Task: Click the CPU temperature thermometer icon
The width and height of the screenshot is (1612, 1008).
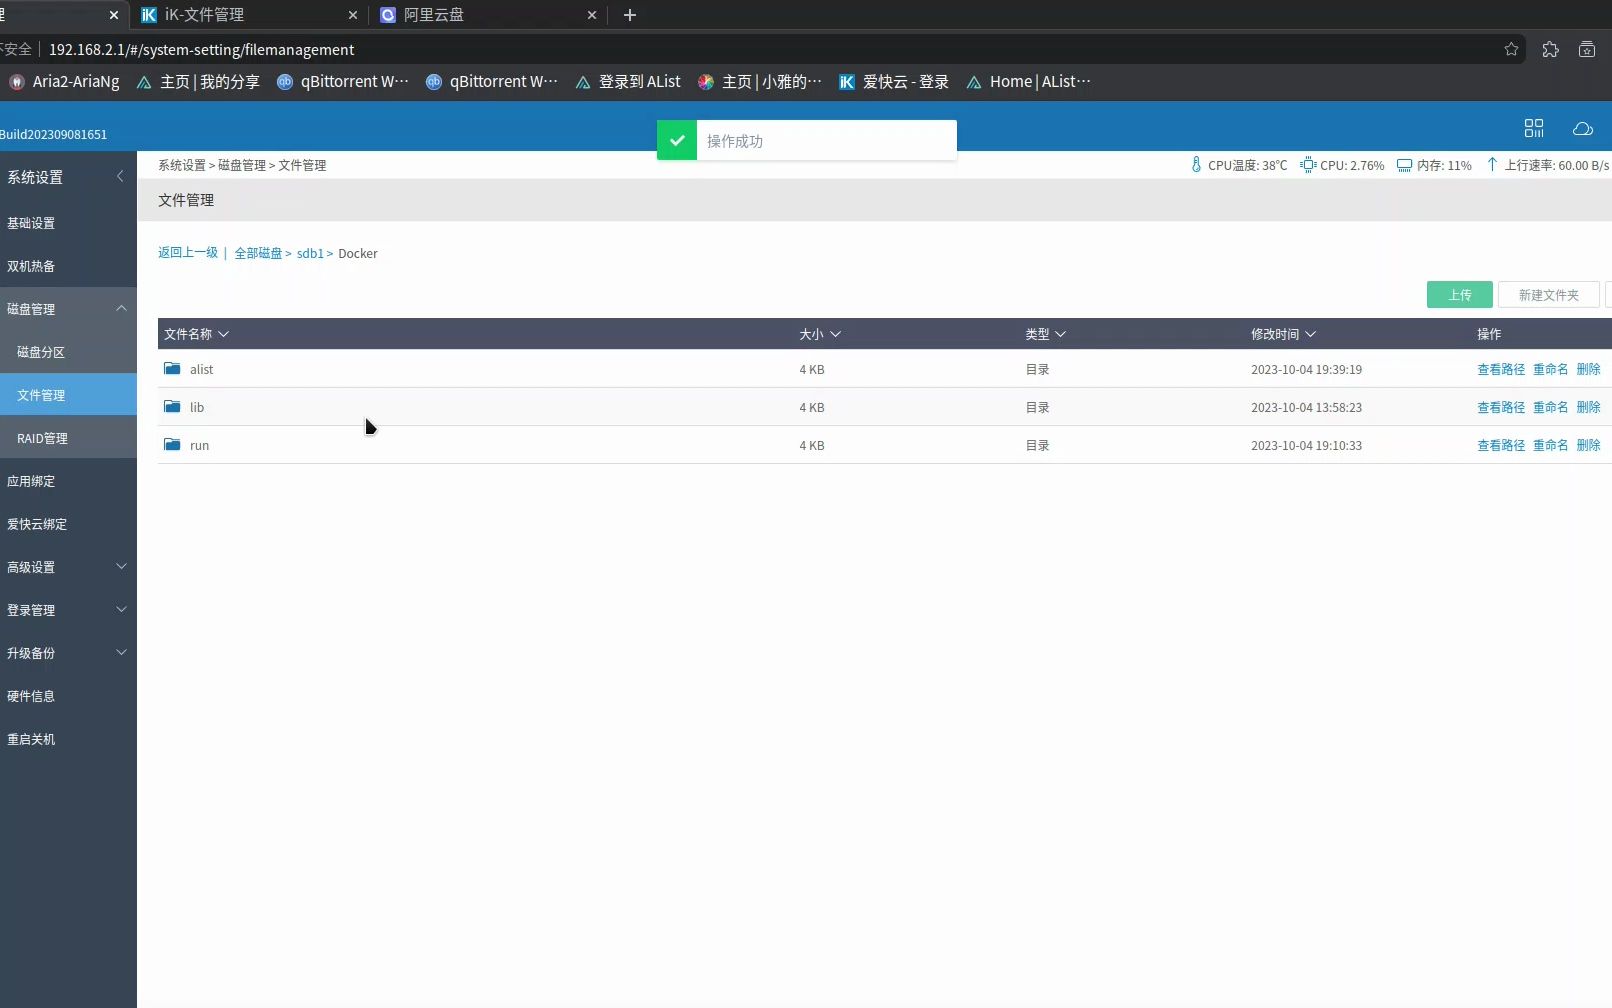Action: (1196, 165)
